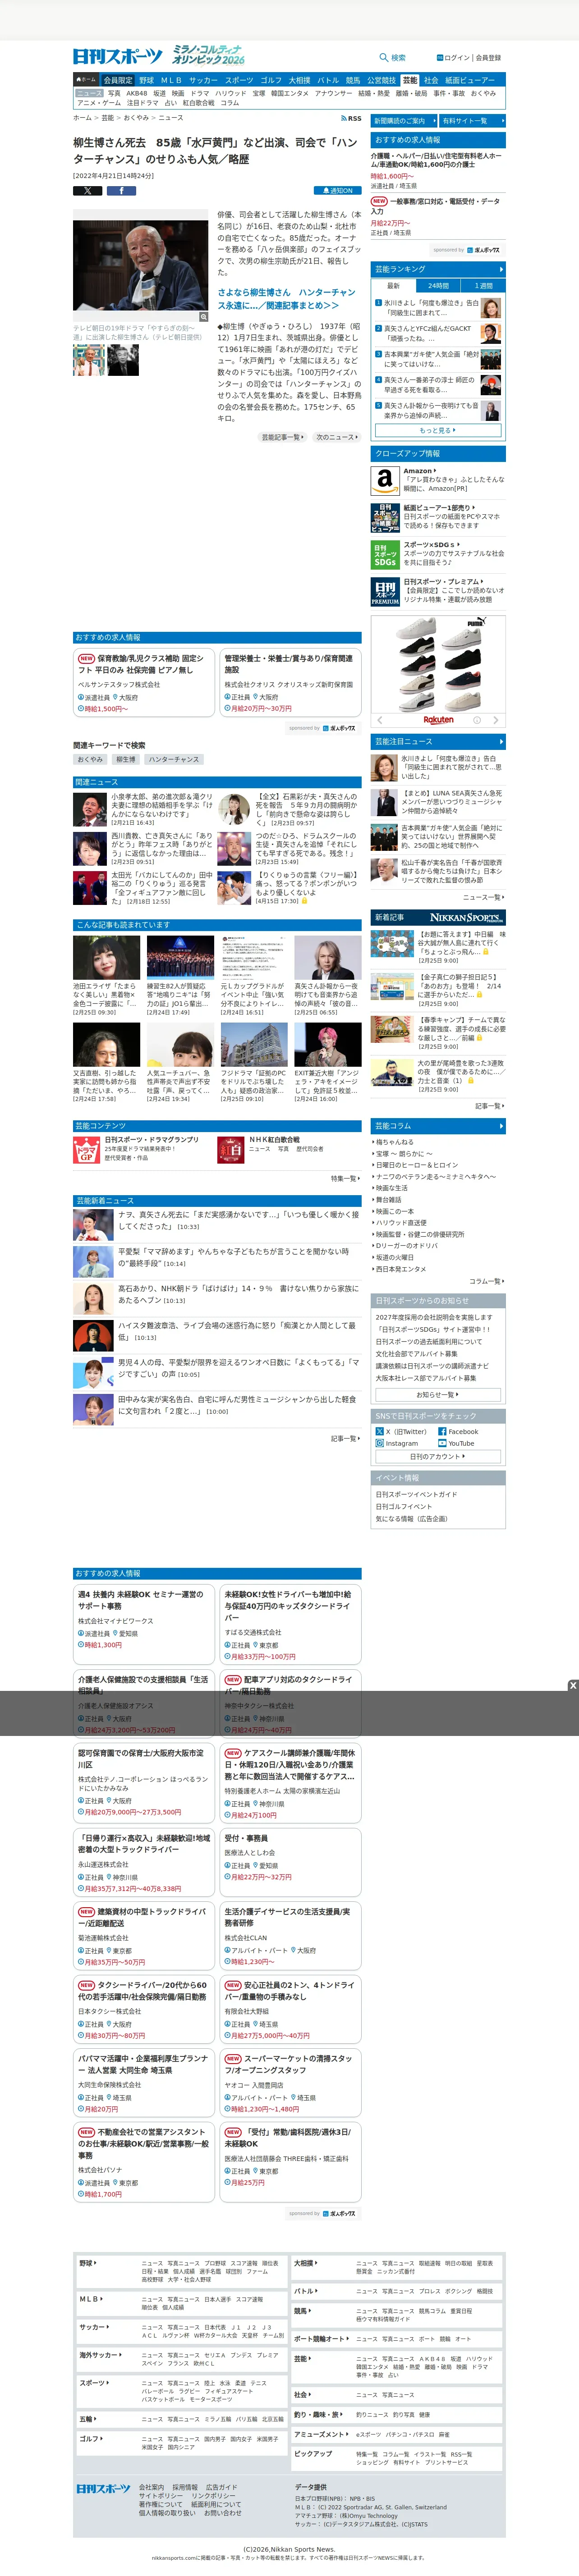Open rank 1 氷川きよし ranking article
Screen dimensions: 579x2576
(438, 308)
